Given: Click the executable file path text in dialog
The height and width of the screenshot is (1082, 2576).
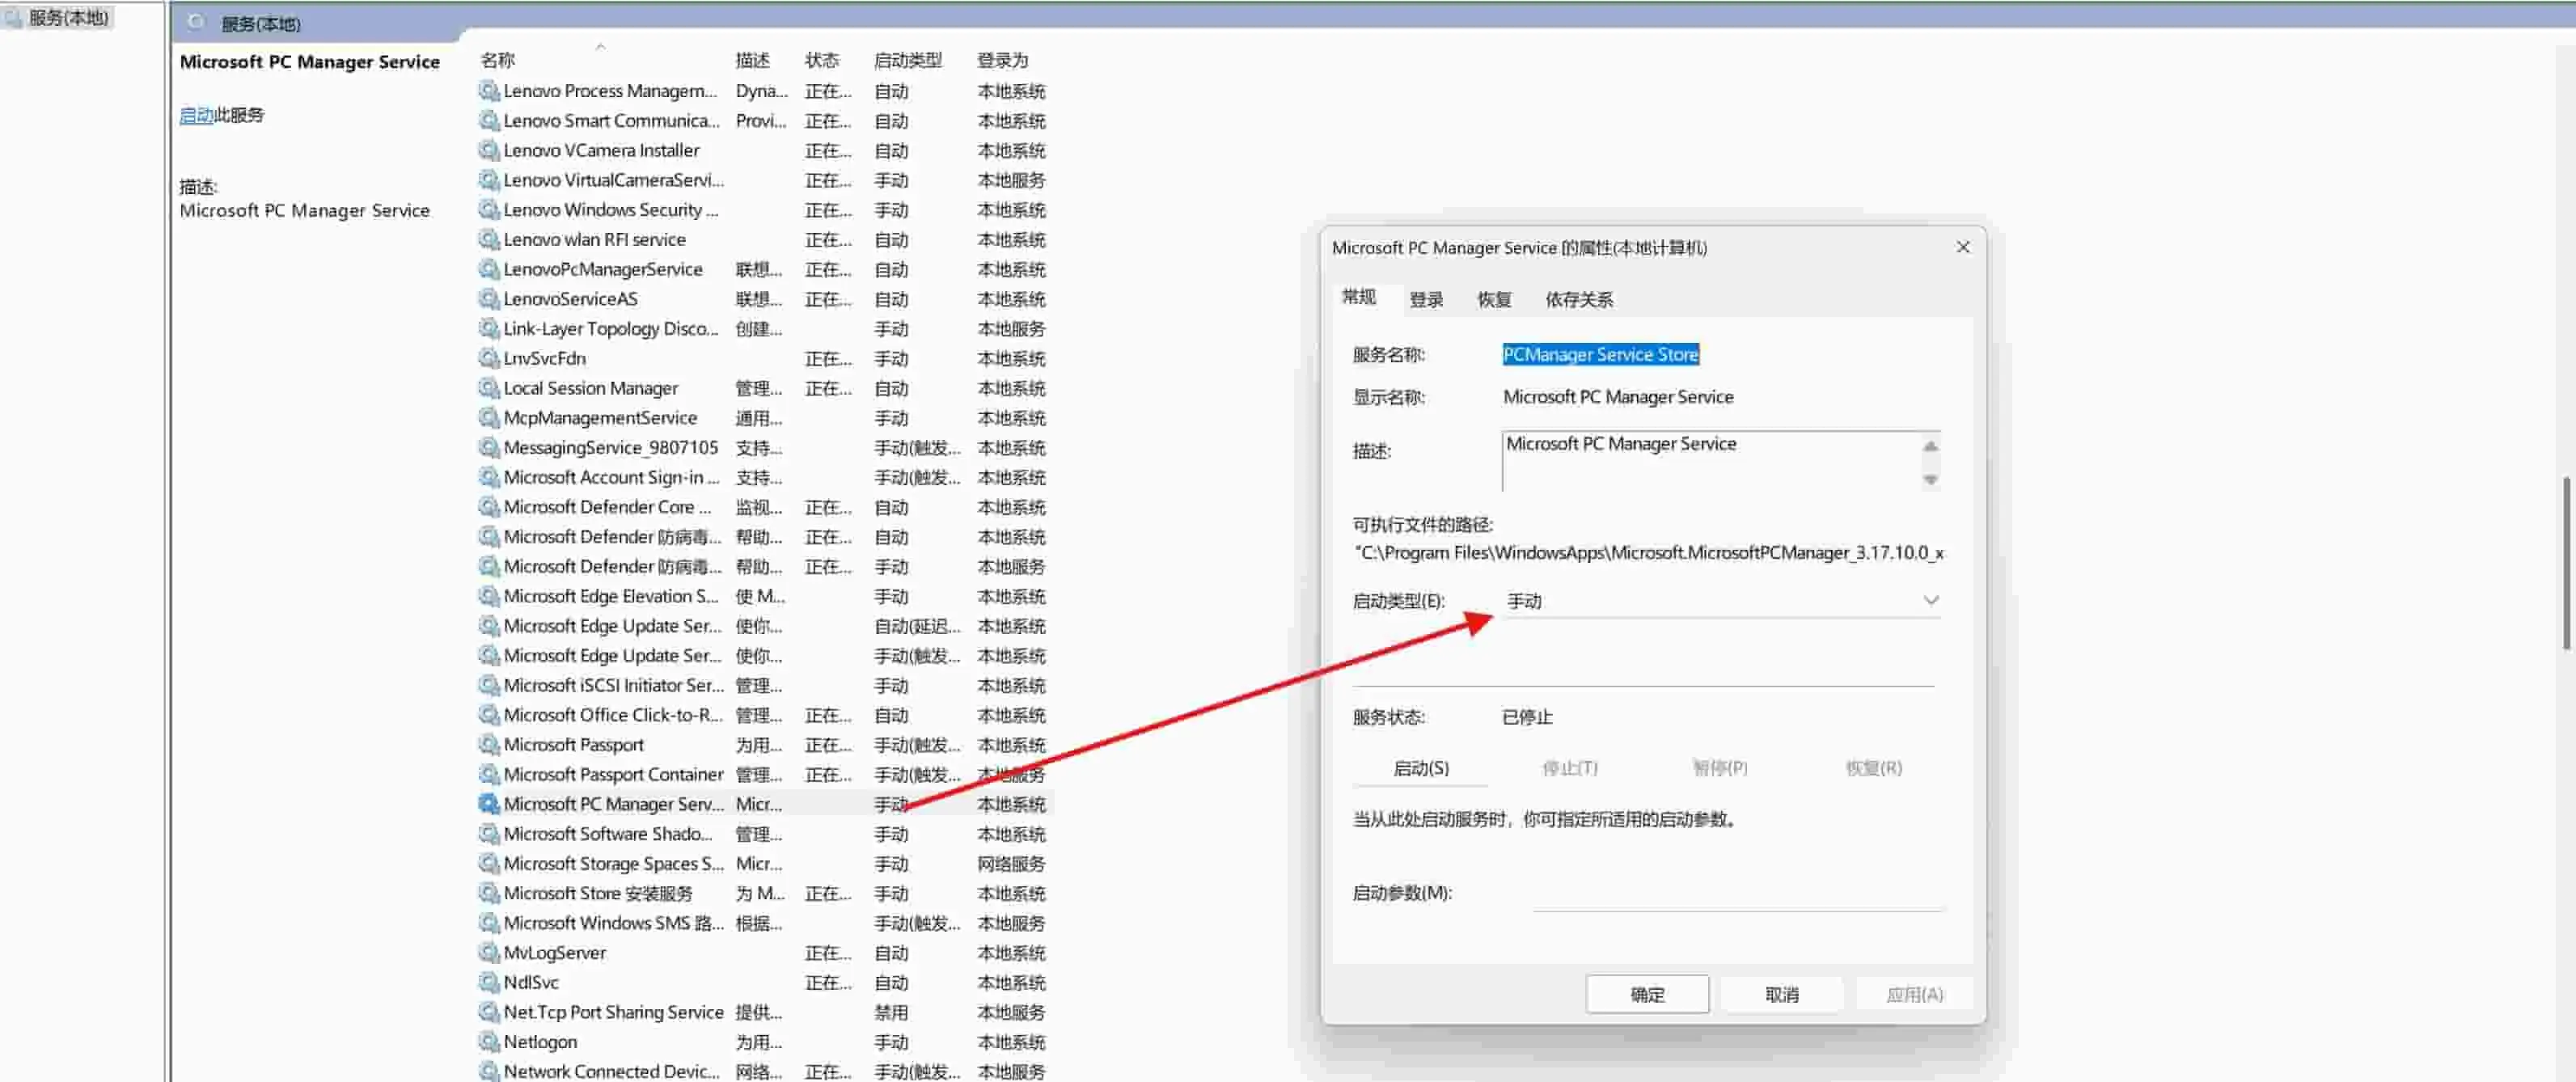Looking at the screenshot, I should (x=1649, y=552).
